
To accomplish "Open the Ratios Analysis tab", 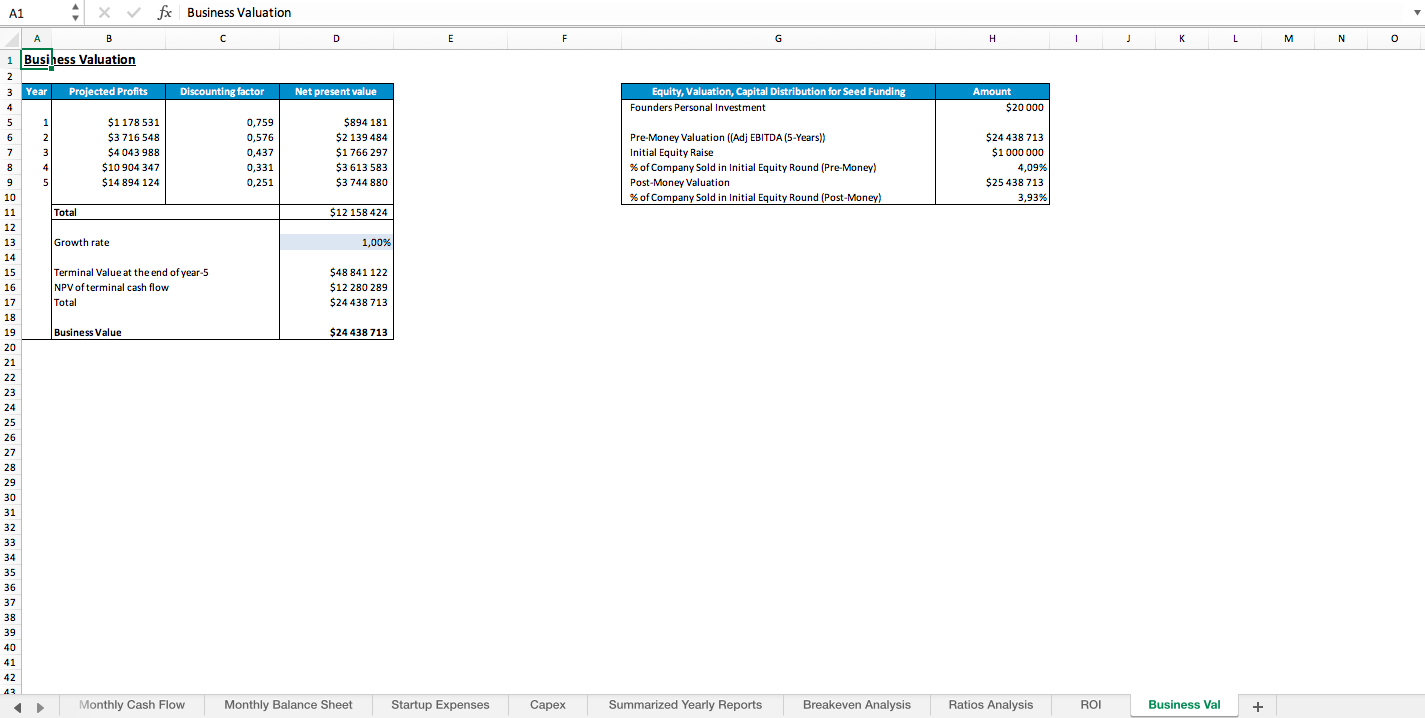I will [991, 705].
